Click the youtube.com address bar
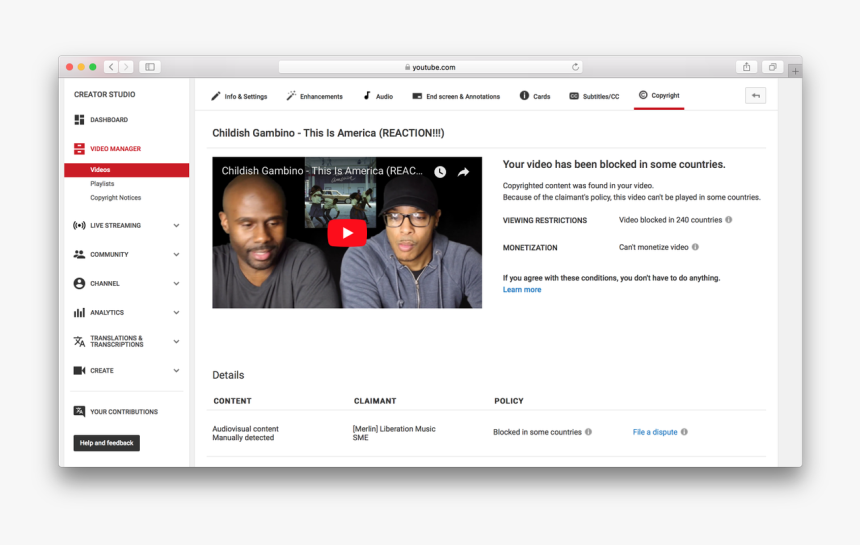 click(431, 67)
